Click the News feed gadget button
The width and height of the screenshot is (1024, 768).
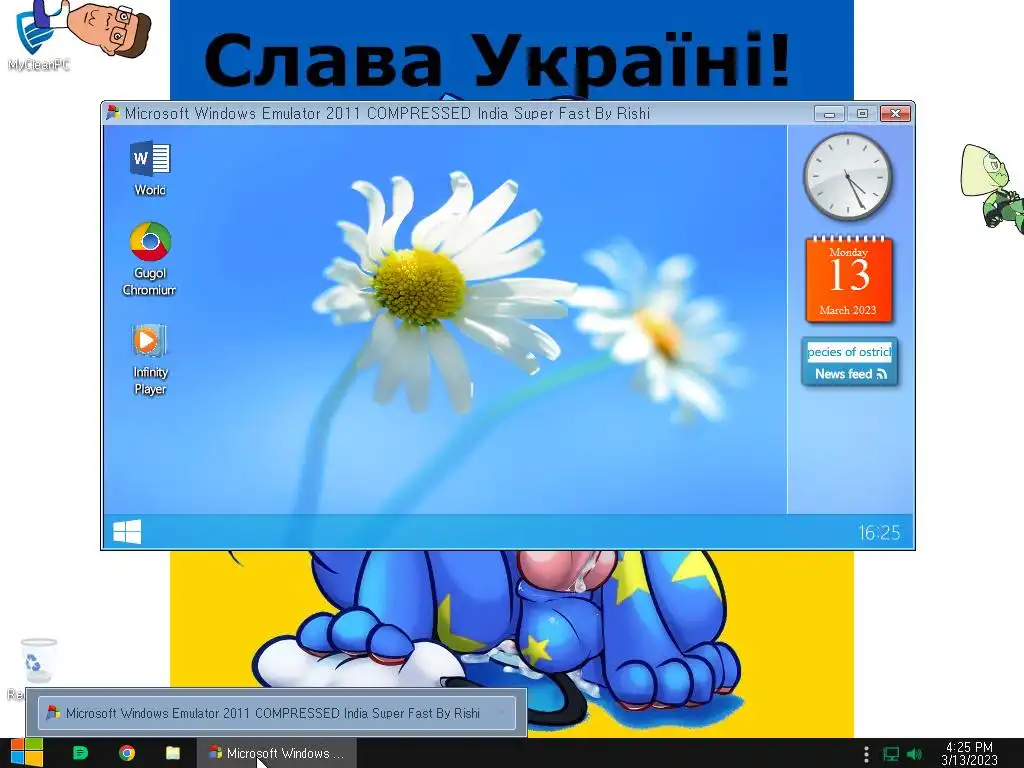[x=850, y=374]
